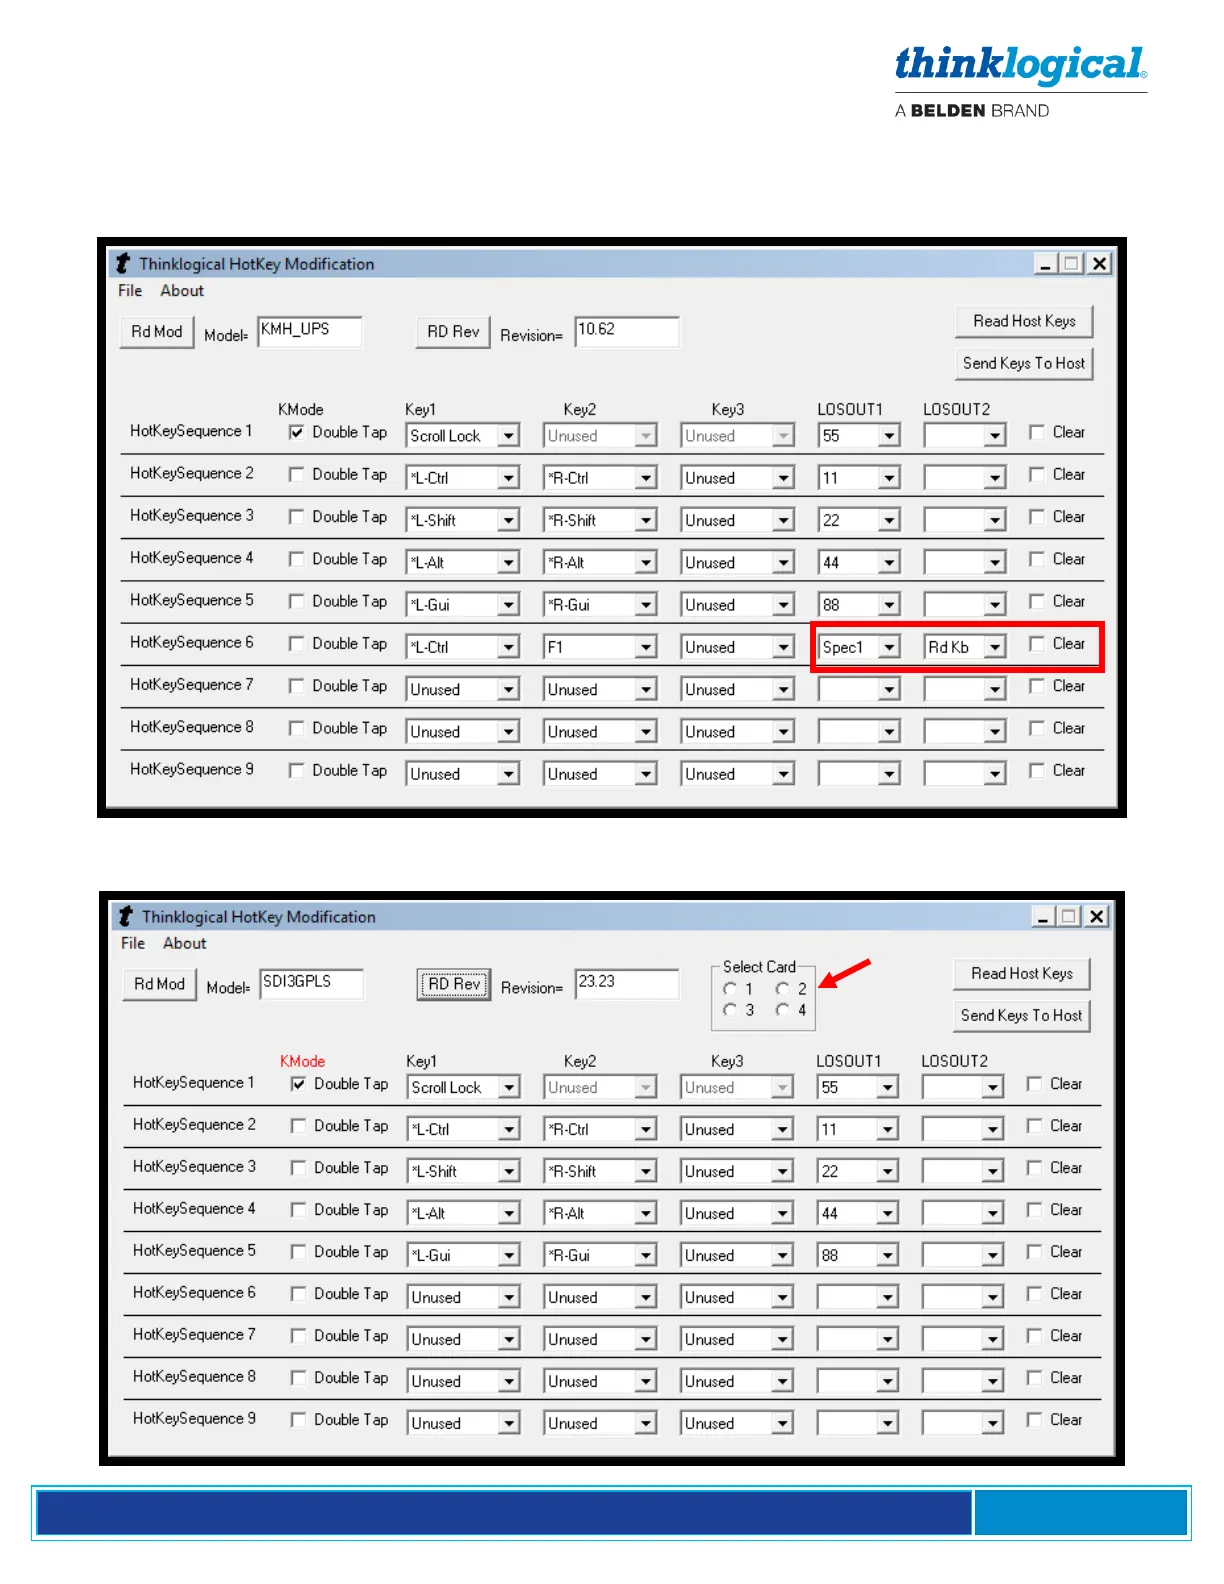
Task: Enable Double Tap for HotKeySequence 4 in the SDI3GPLS window
Action: (x=298, y=1210)
